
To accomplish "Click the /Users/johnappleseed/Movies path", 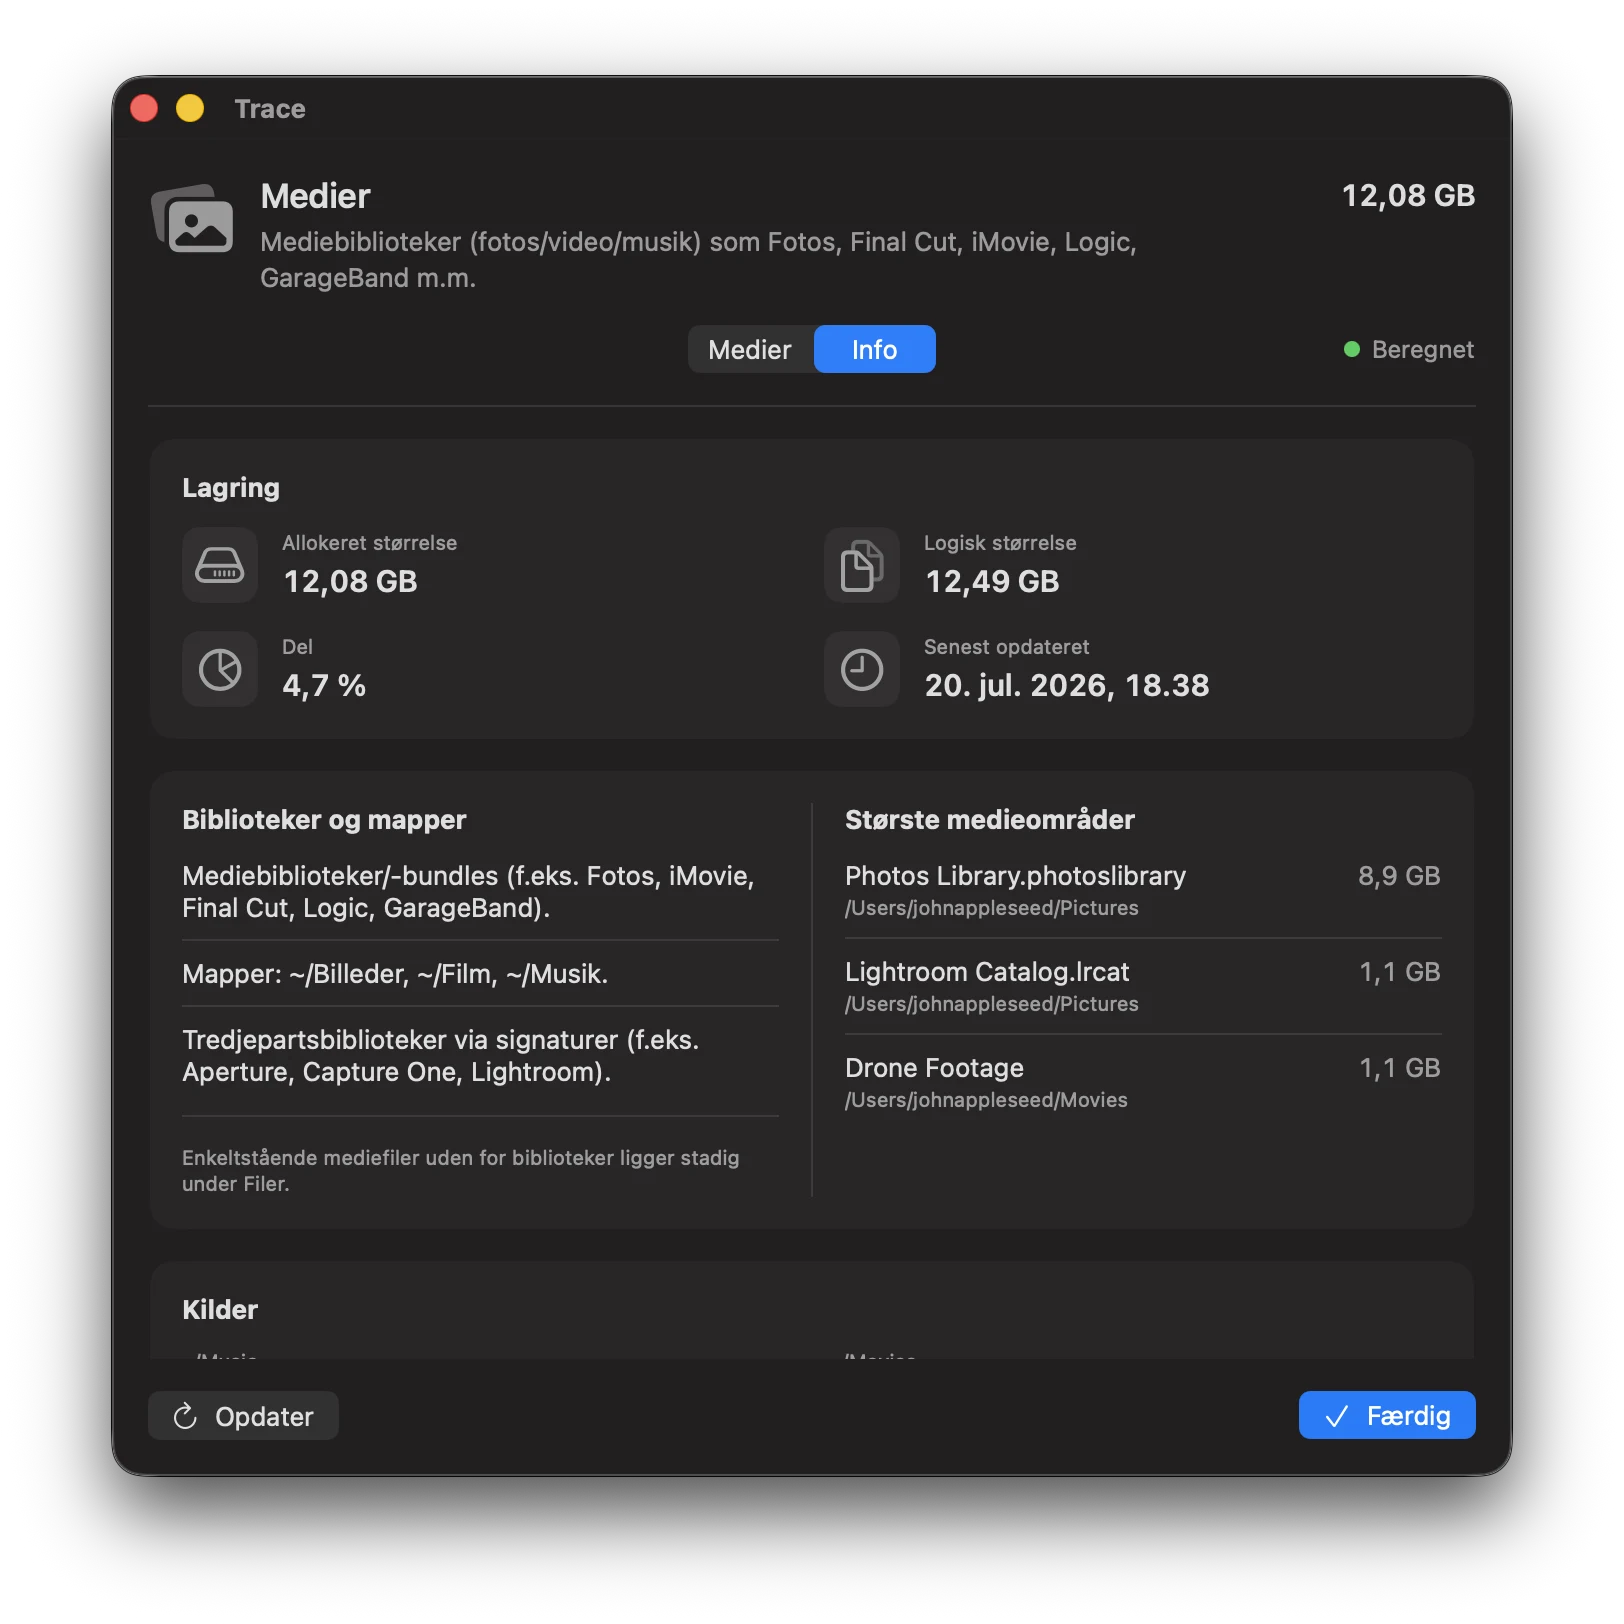I will [x=986, y=1100].
